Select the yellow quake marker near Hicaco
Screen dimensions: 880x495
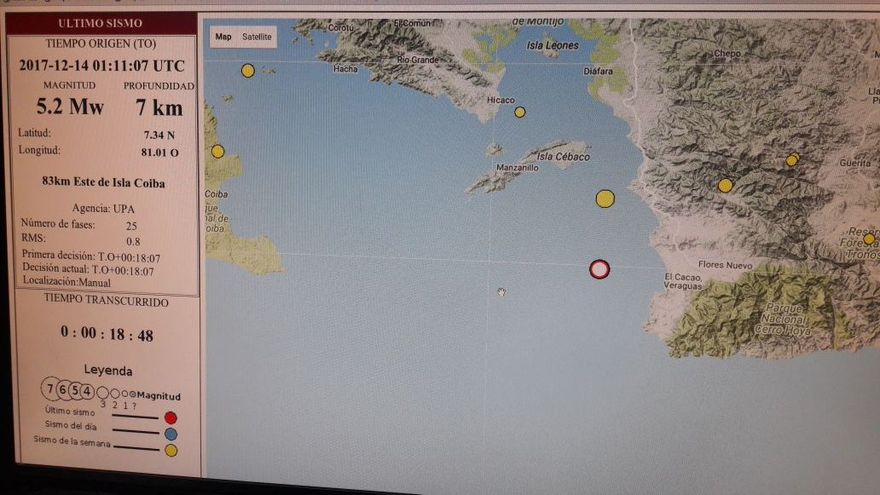pos(520,112)
